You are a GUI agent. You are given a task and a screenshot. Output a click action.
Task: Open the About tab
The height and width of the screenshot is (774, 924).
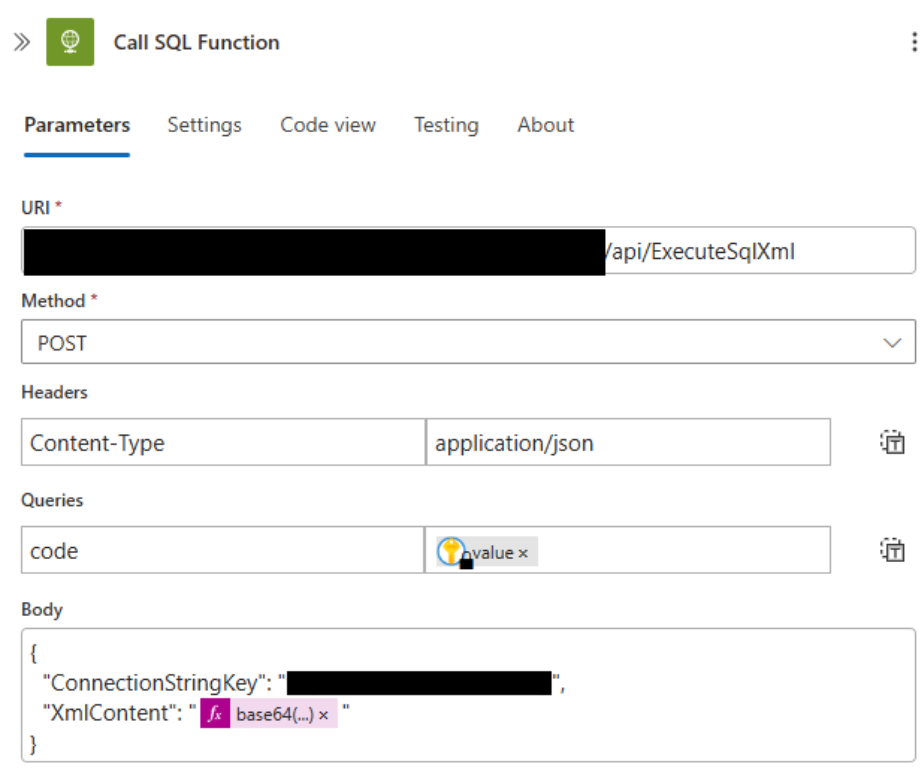coord(545,125)
